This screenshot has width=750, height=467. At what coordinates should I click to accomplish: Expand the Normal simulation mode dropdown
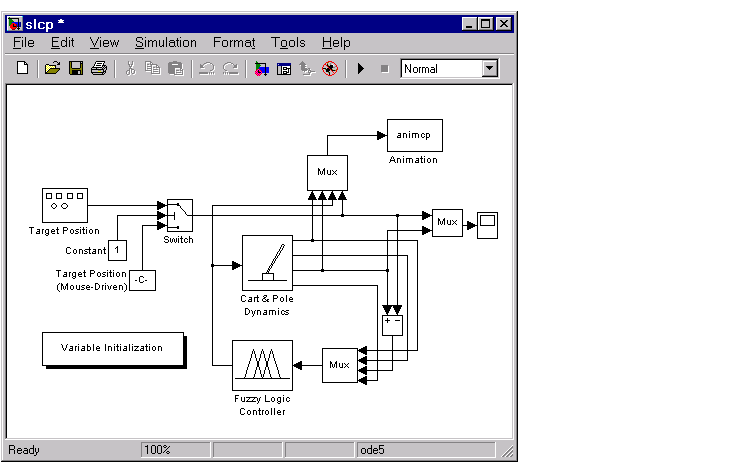(x=489, y=68)
